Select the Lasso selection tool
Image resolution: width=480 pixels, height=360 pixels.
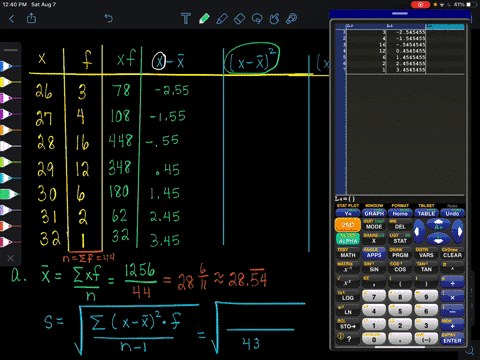coord(257,19)
